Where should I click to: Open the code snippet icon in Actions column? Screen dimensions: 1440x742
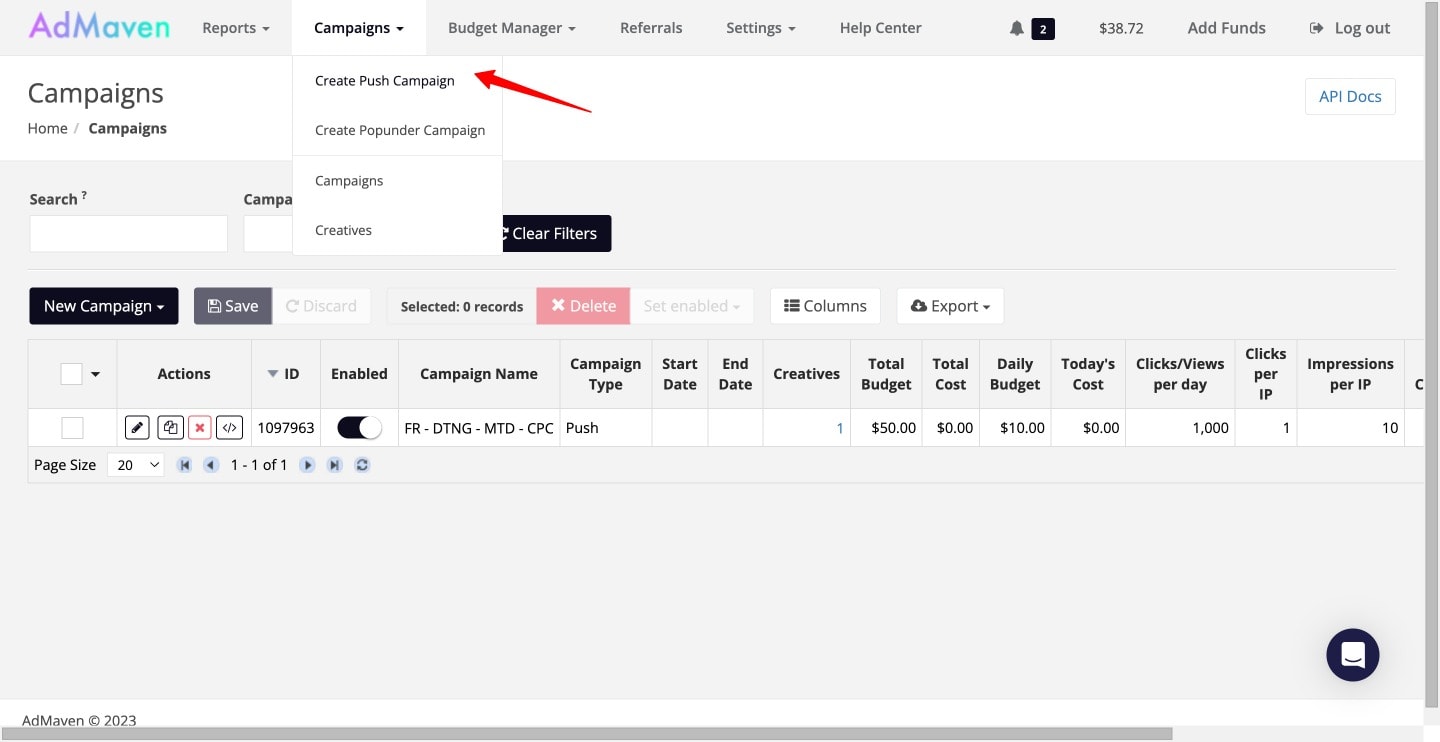[x=230, y=427]
